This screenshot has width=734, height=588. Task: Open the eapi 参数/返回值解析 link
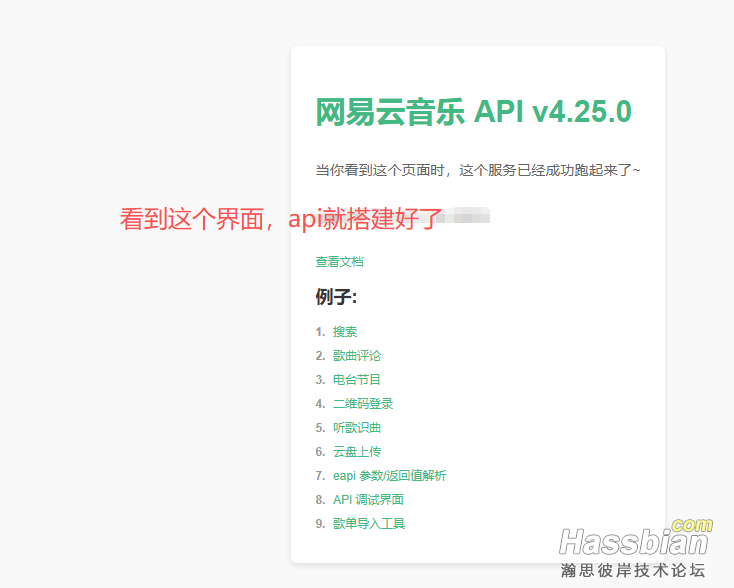(389, 476)
